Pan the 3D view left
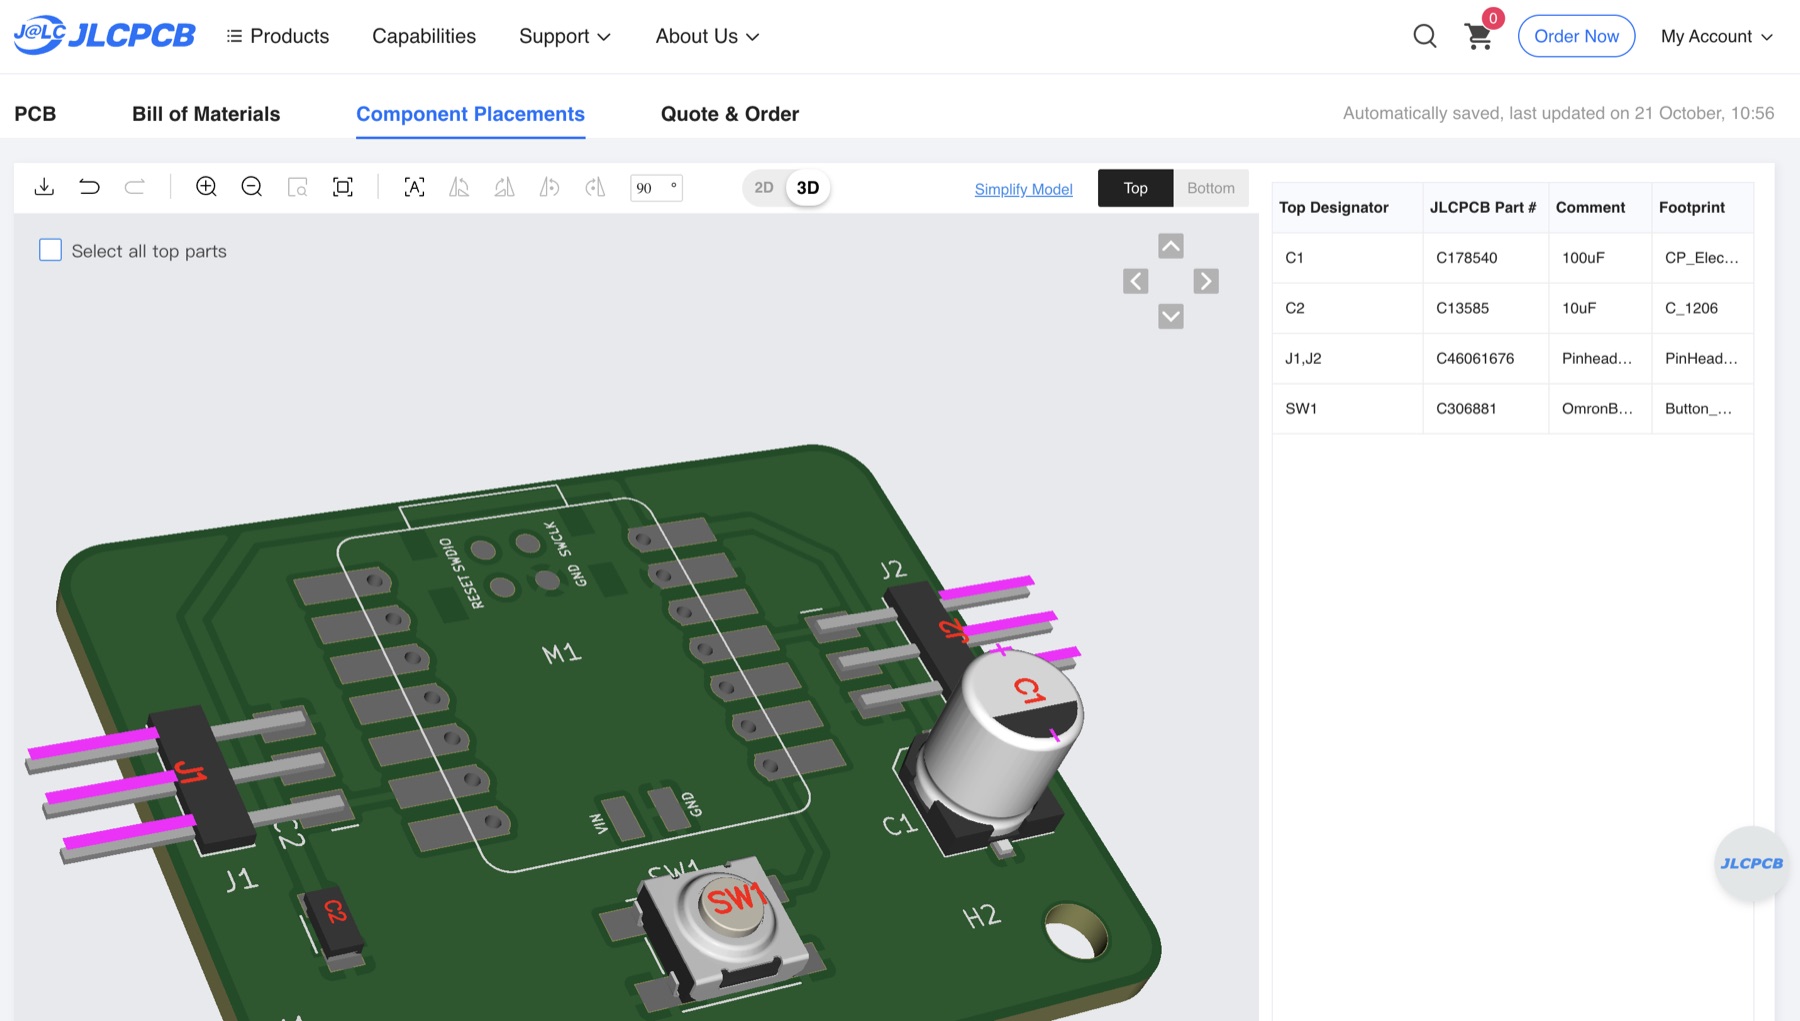This screenshot has width=1800, height=1021. tap(1136, 281)
